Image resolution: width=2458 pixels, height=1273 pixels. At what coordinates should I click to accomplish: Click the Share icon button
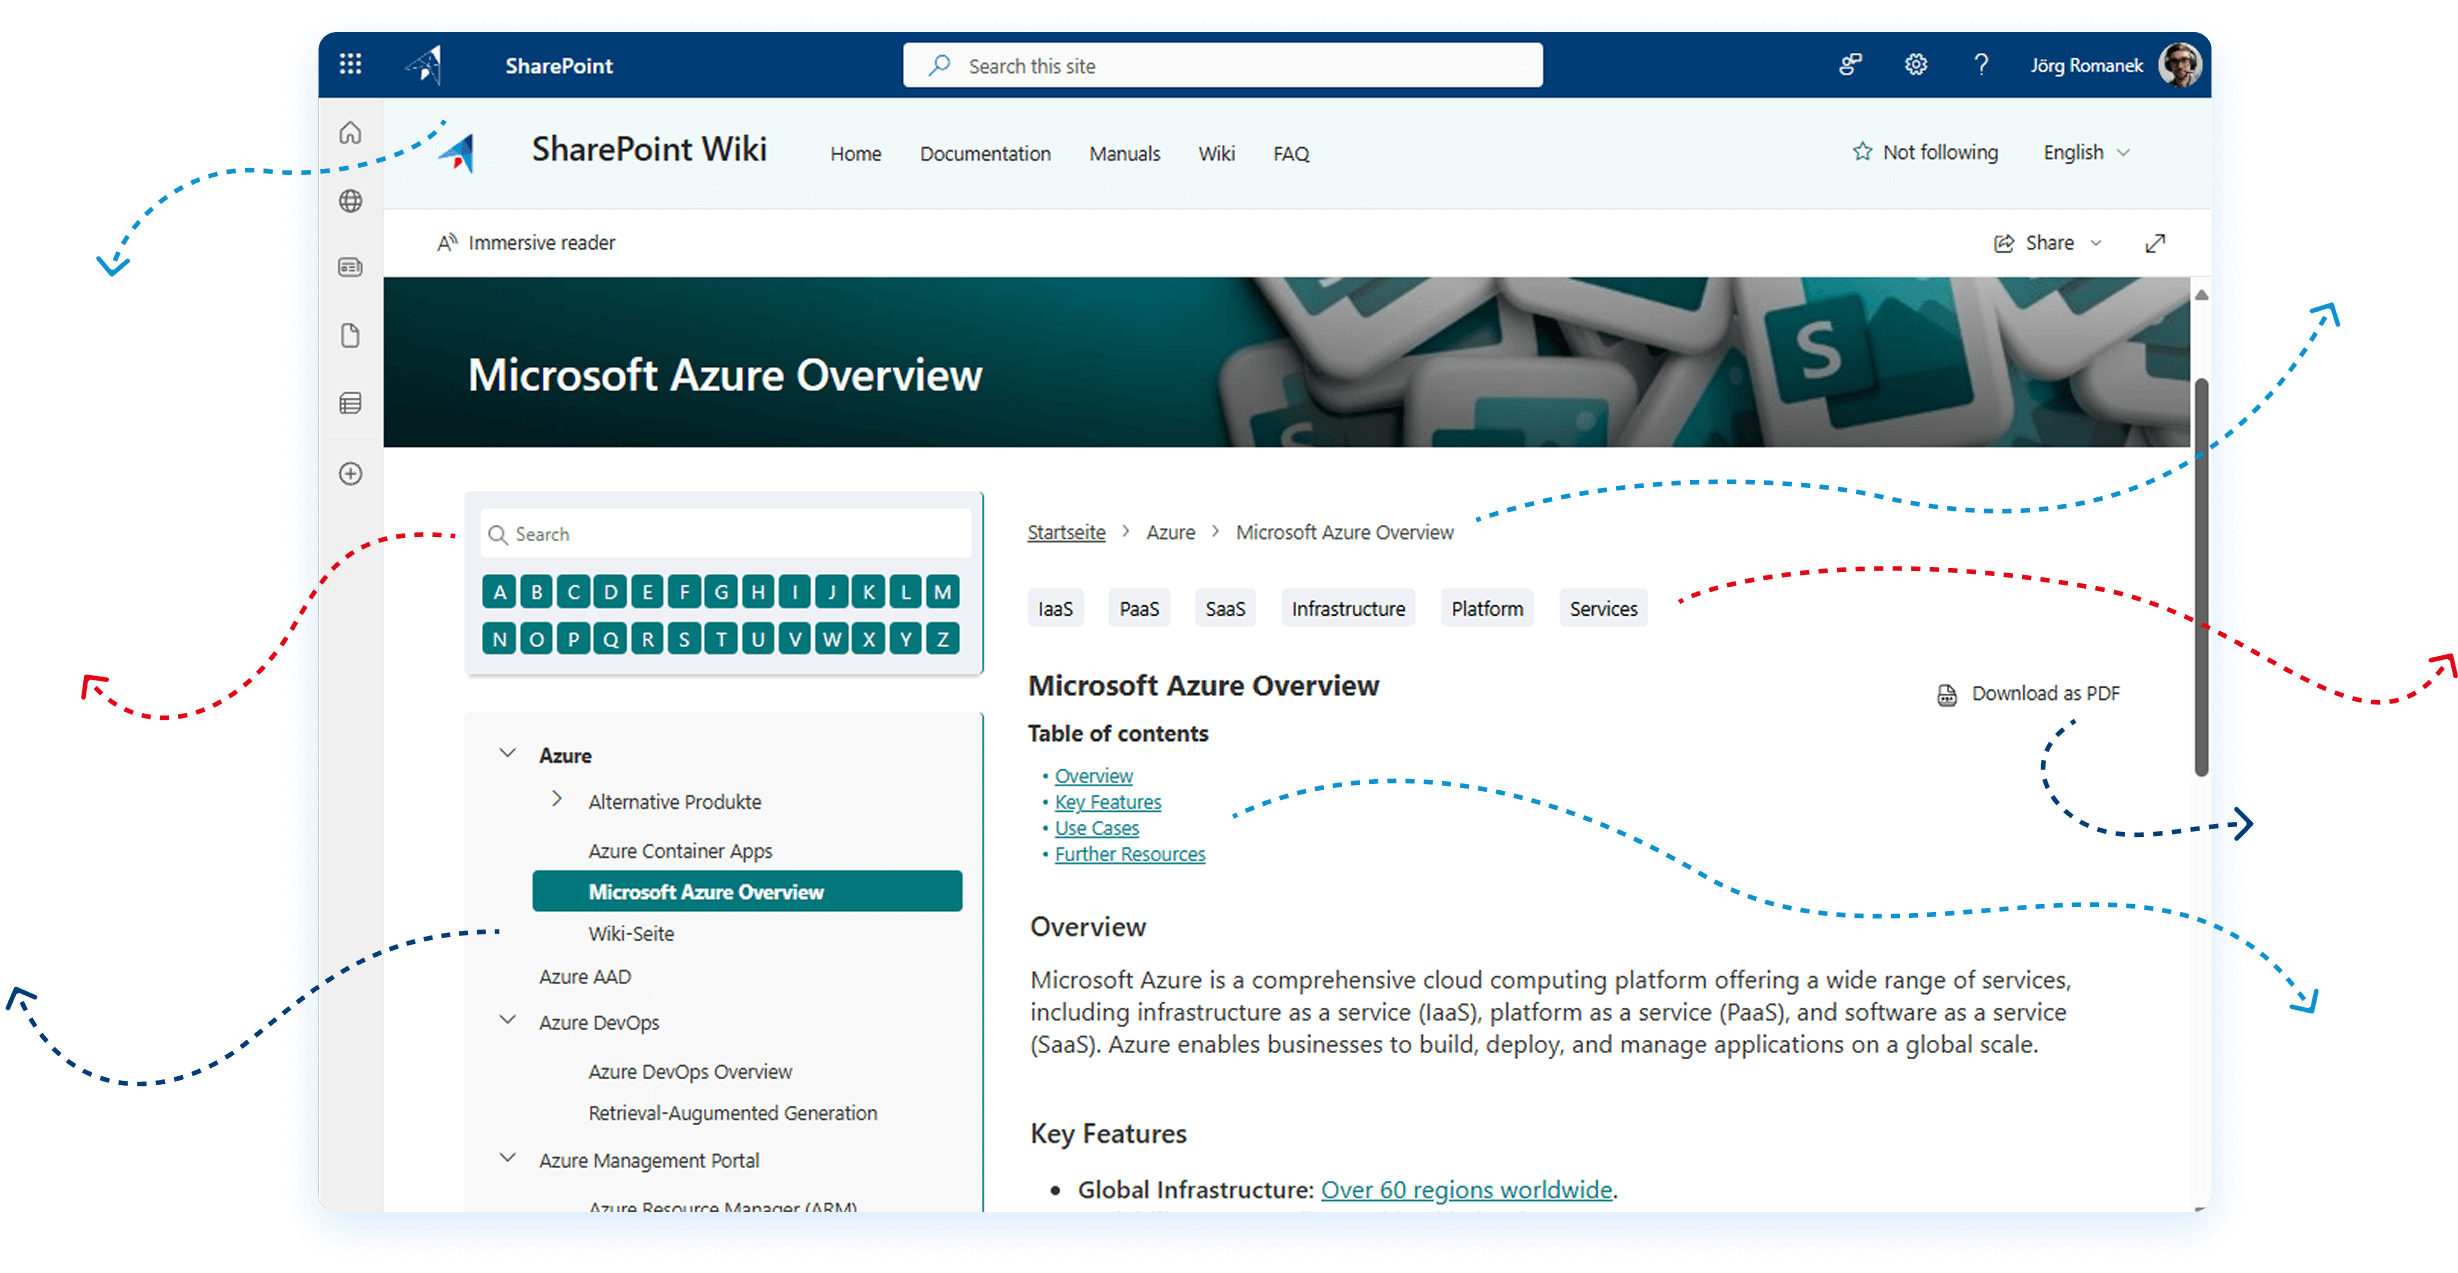(2004, 243)
